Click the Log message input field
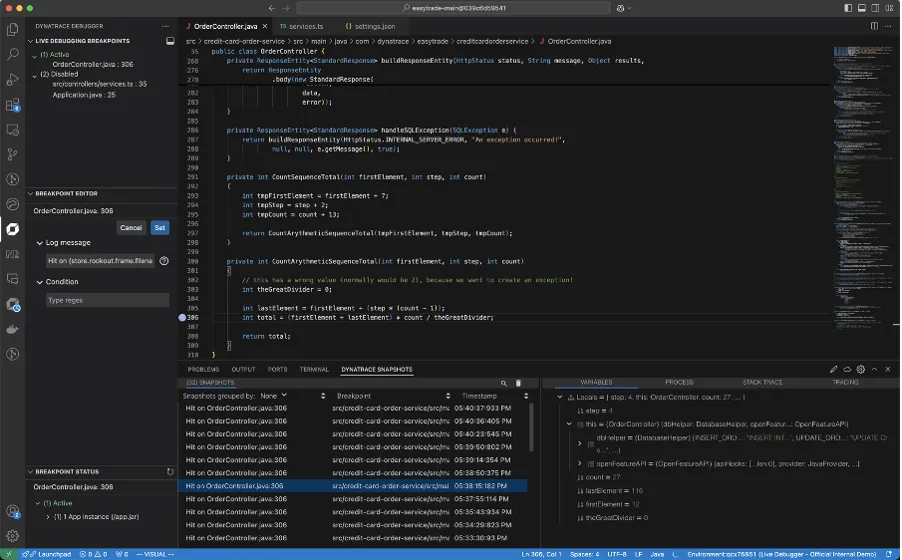 (100, 261)
